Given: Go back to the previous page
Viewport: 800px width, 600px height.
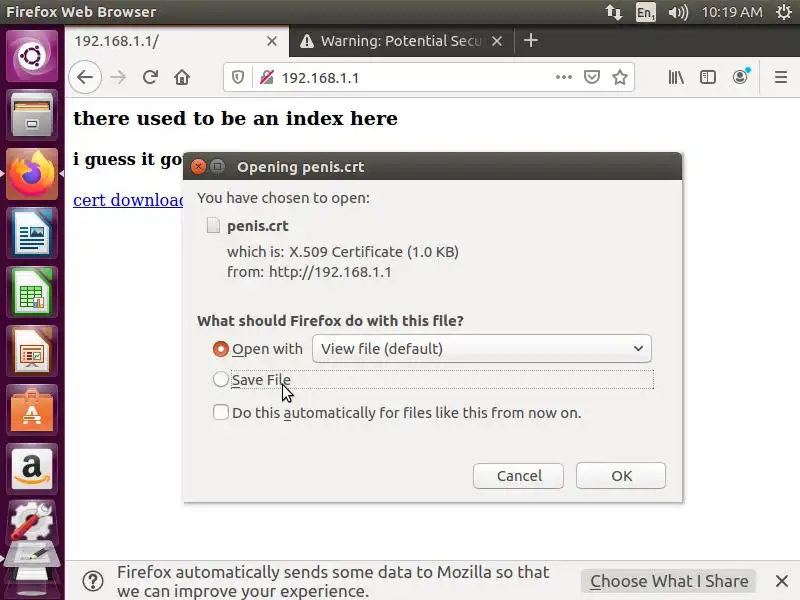Looking at the screenshot, I should (85, 77).
